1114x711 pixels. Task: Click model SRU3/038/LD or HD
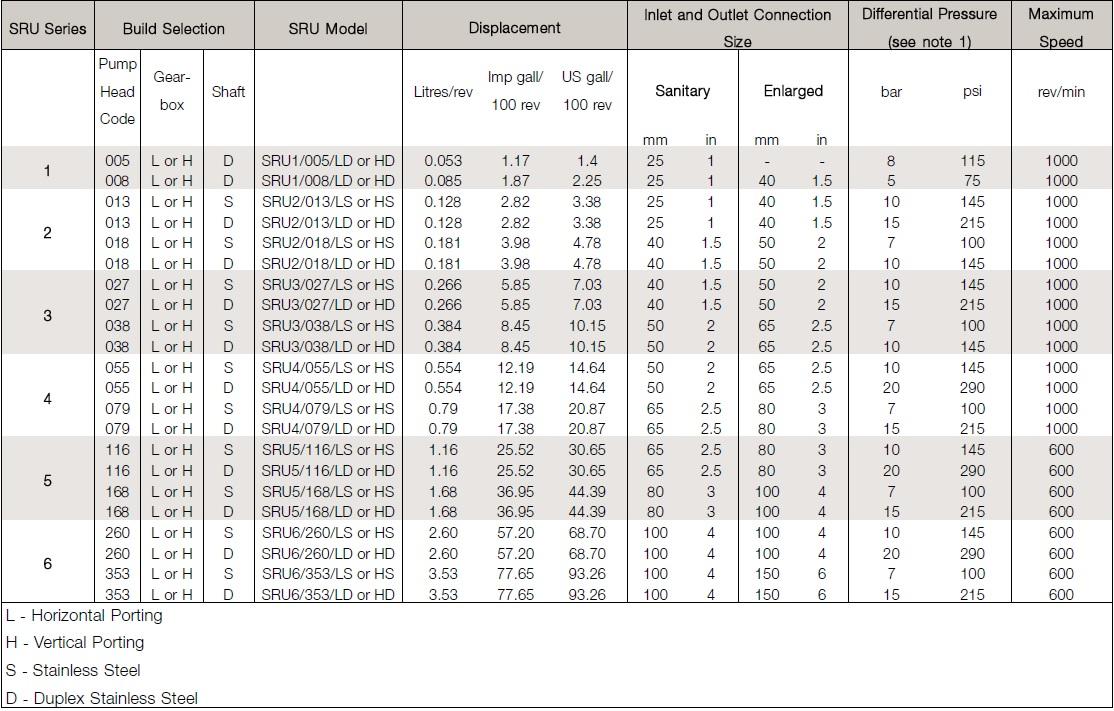[328, 347]
